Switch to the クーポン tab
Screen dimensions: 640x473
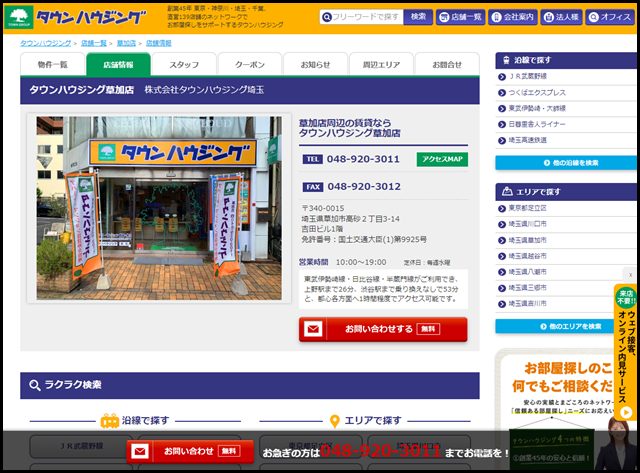click(x=250, y=64)
